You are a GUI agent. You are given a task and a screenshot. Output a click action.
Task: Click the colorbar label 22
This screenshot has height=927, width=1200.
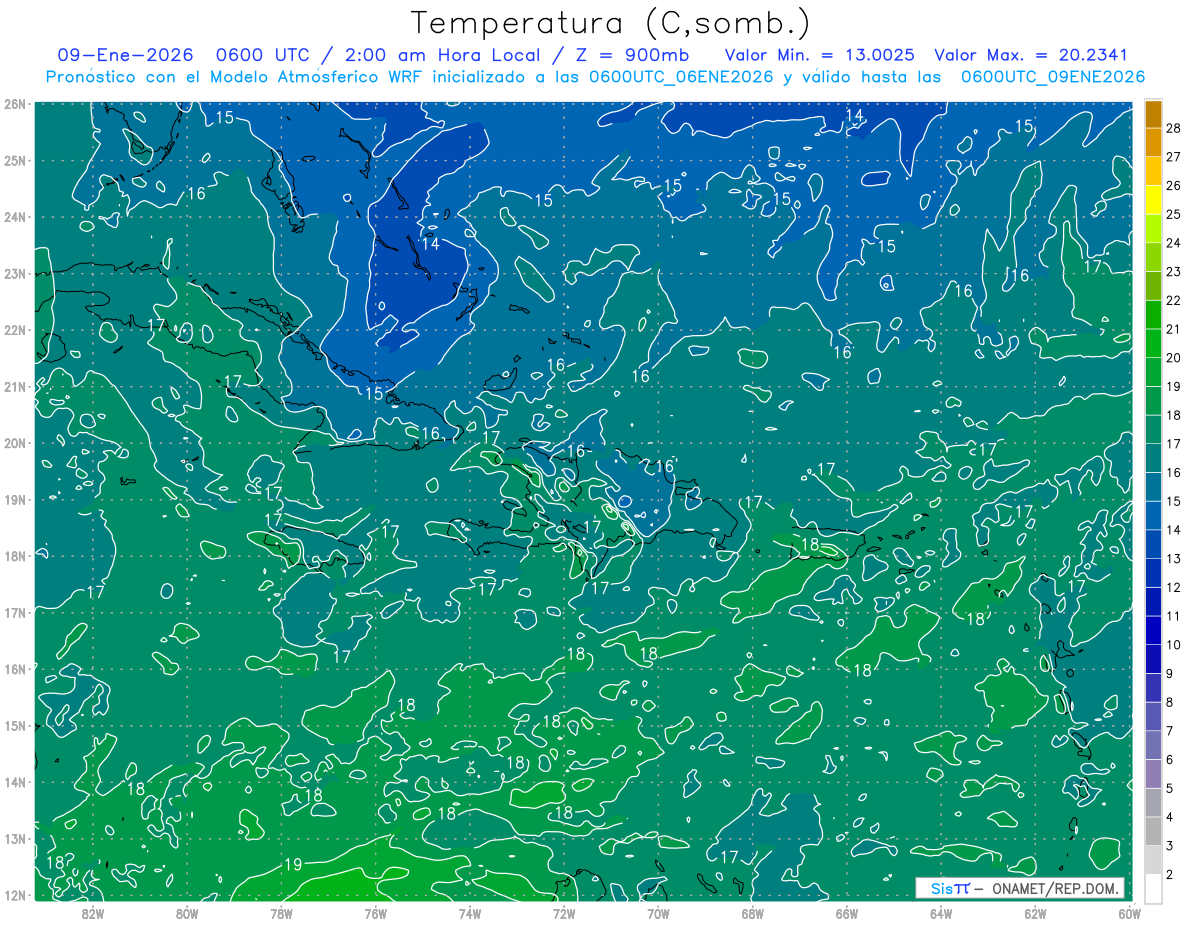(1173, 300)
